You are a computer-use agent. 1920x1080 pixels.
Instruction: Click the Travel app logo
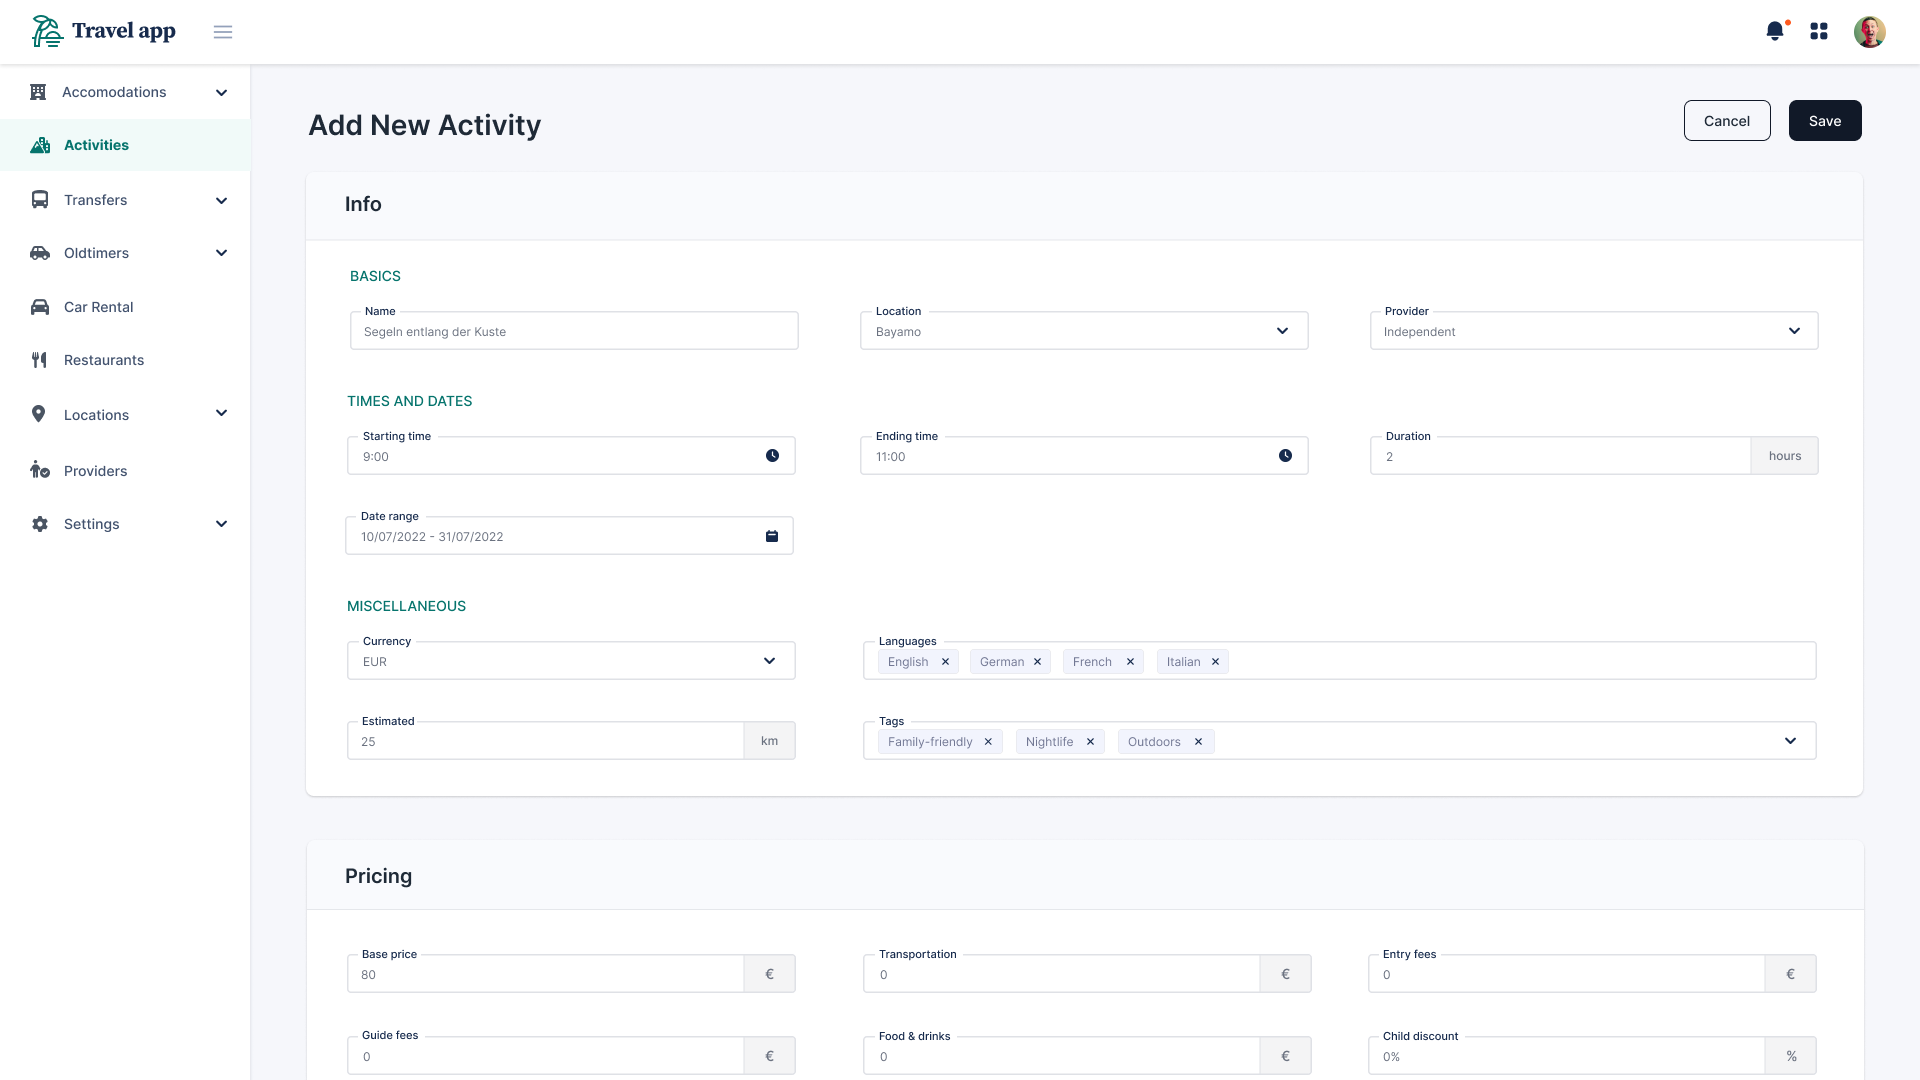coord(104,31)
